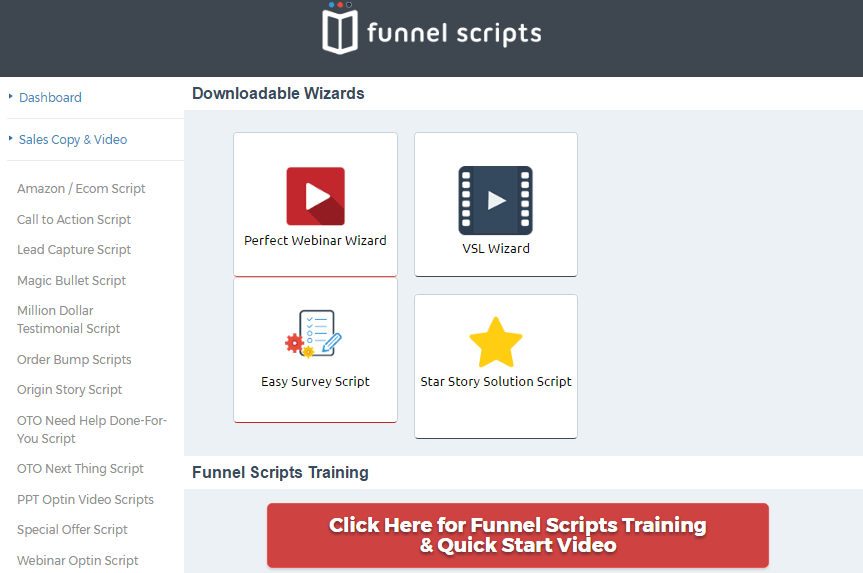Open OTO Need Help Done-For-You Script
The width and height of the screenshot is (863, 573).
click(91, 430)
